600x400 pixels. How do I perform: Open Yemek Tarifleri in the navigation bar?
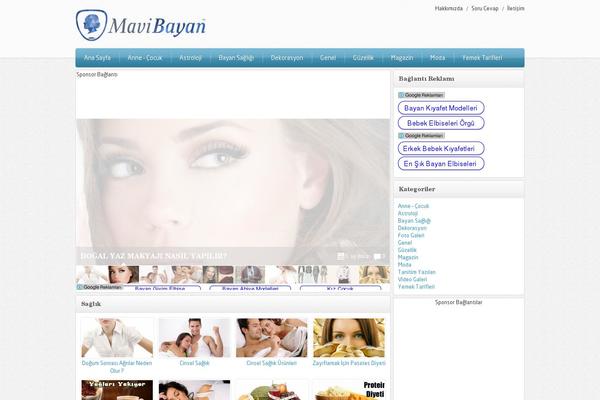482,58
